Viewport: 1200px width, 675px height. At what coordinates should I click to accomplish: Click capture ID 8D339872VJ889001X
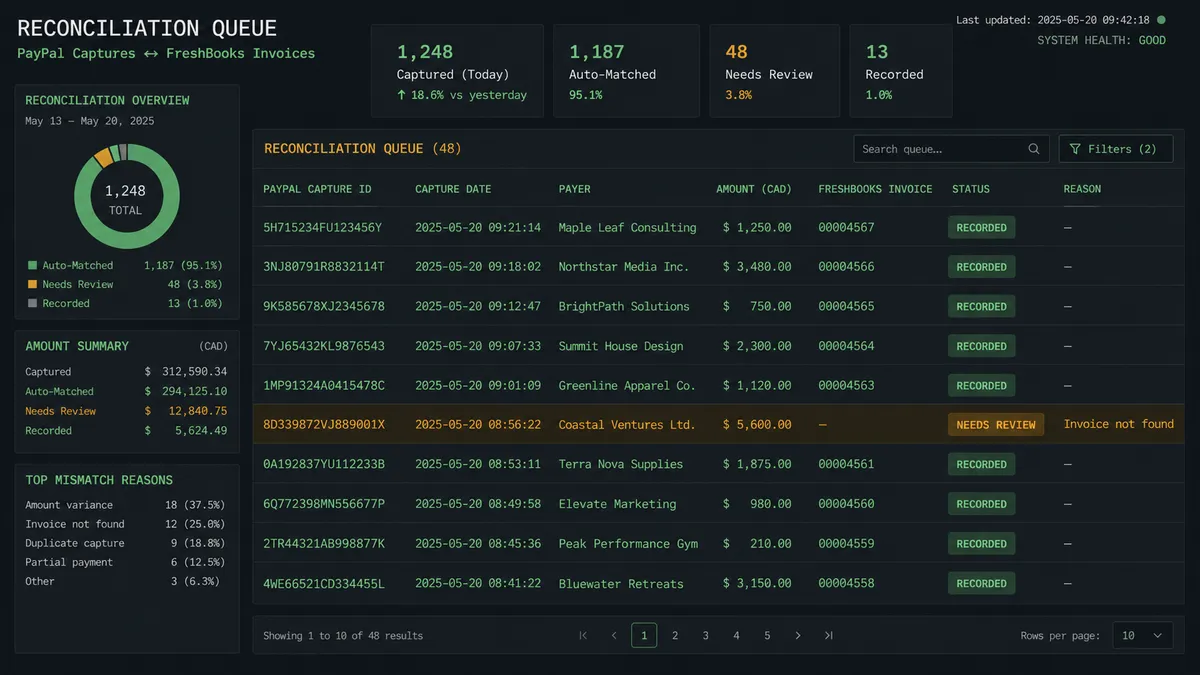point(324,425)
